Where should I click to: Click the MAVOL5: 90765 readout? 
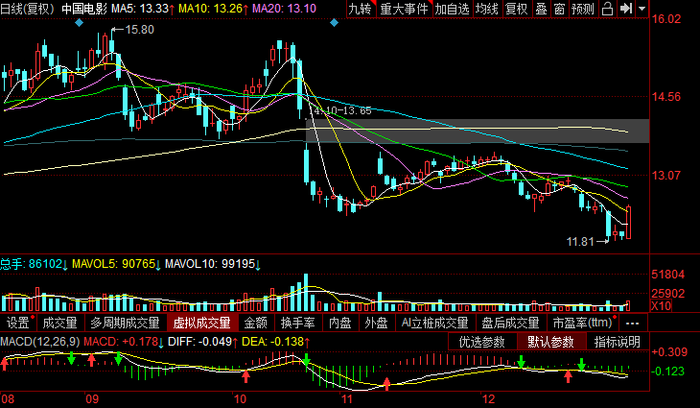tap(116, 264)
